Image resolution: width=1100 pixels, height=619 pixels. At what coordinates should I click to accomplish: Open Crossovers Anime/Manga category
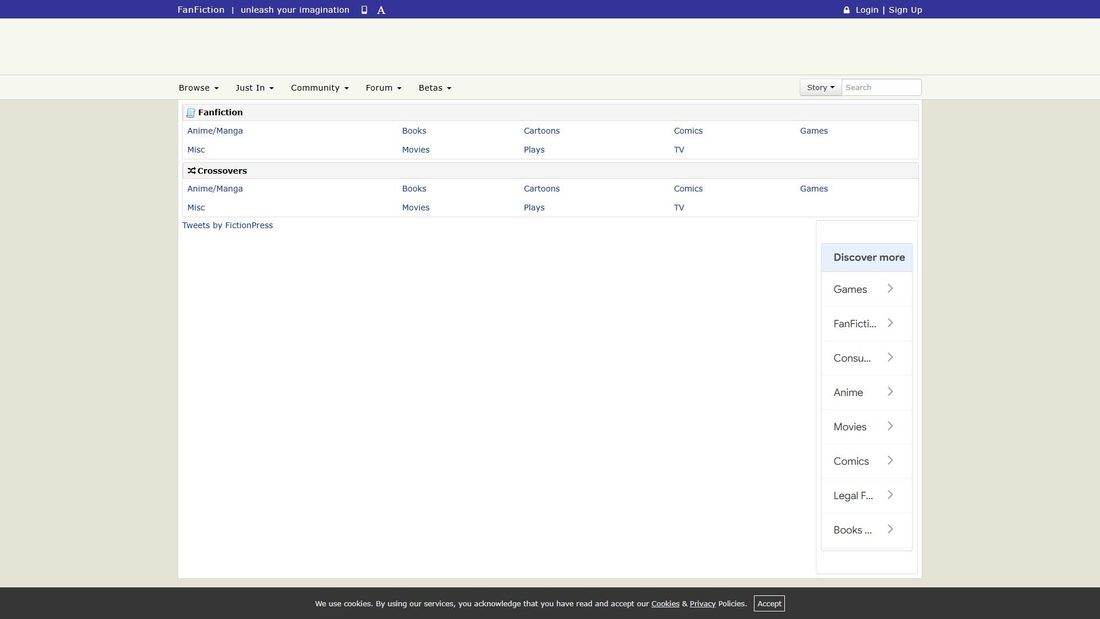215,189
